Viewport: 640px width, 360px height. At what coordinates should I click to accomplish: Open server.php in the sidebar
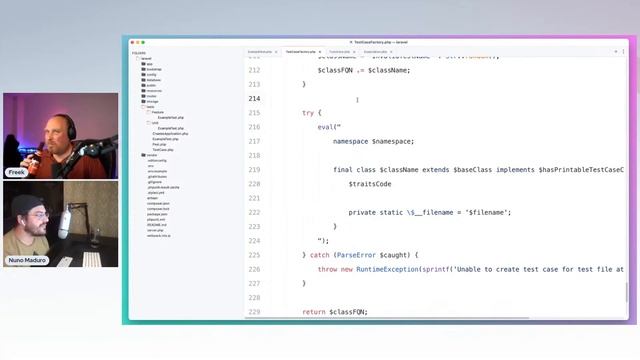[155, 230]
